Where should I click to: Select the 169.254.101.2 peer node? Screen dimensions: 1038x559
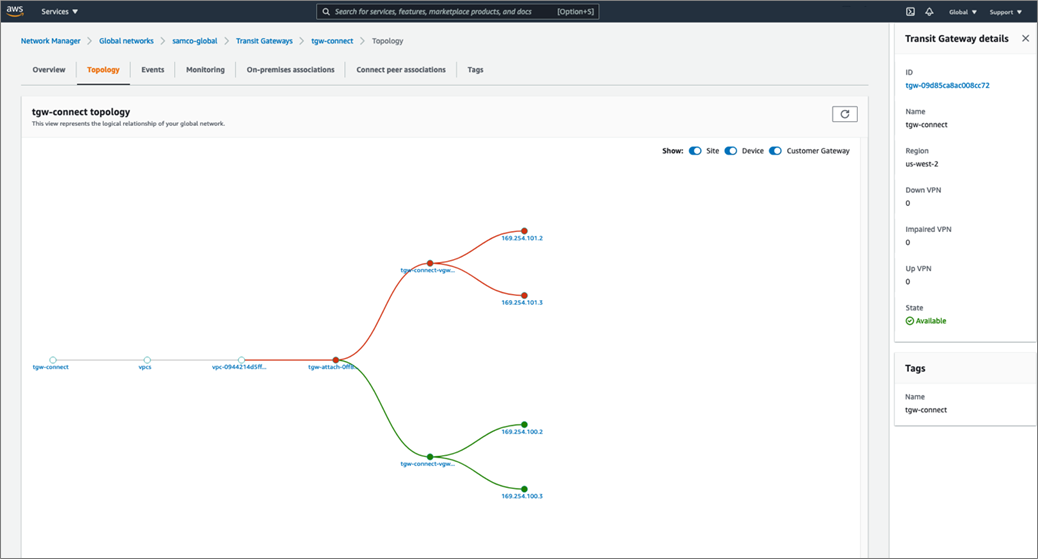click(x=524, y=231)
